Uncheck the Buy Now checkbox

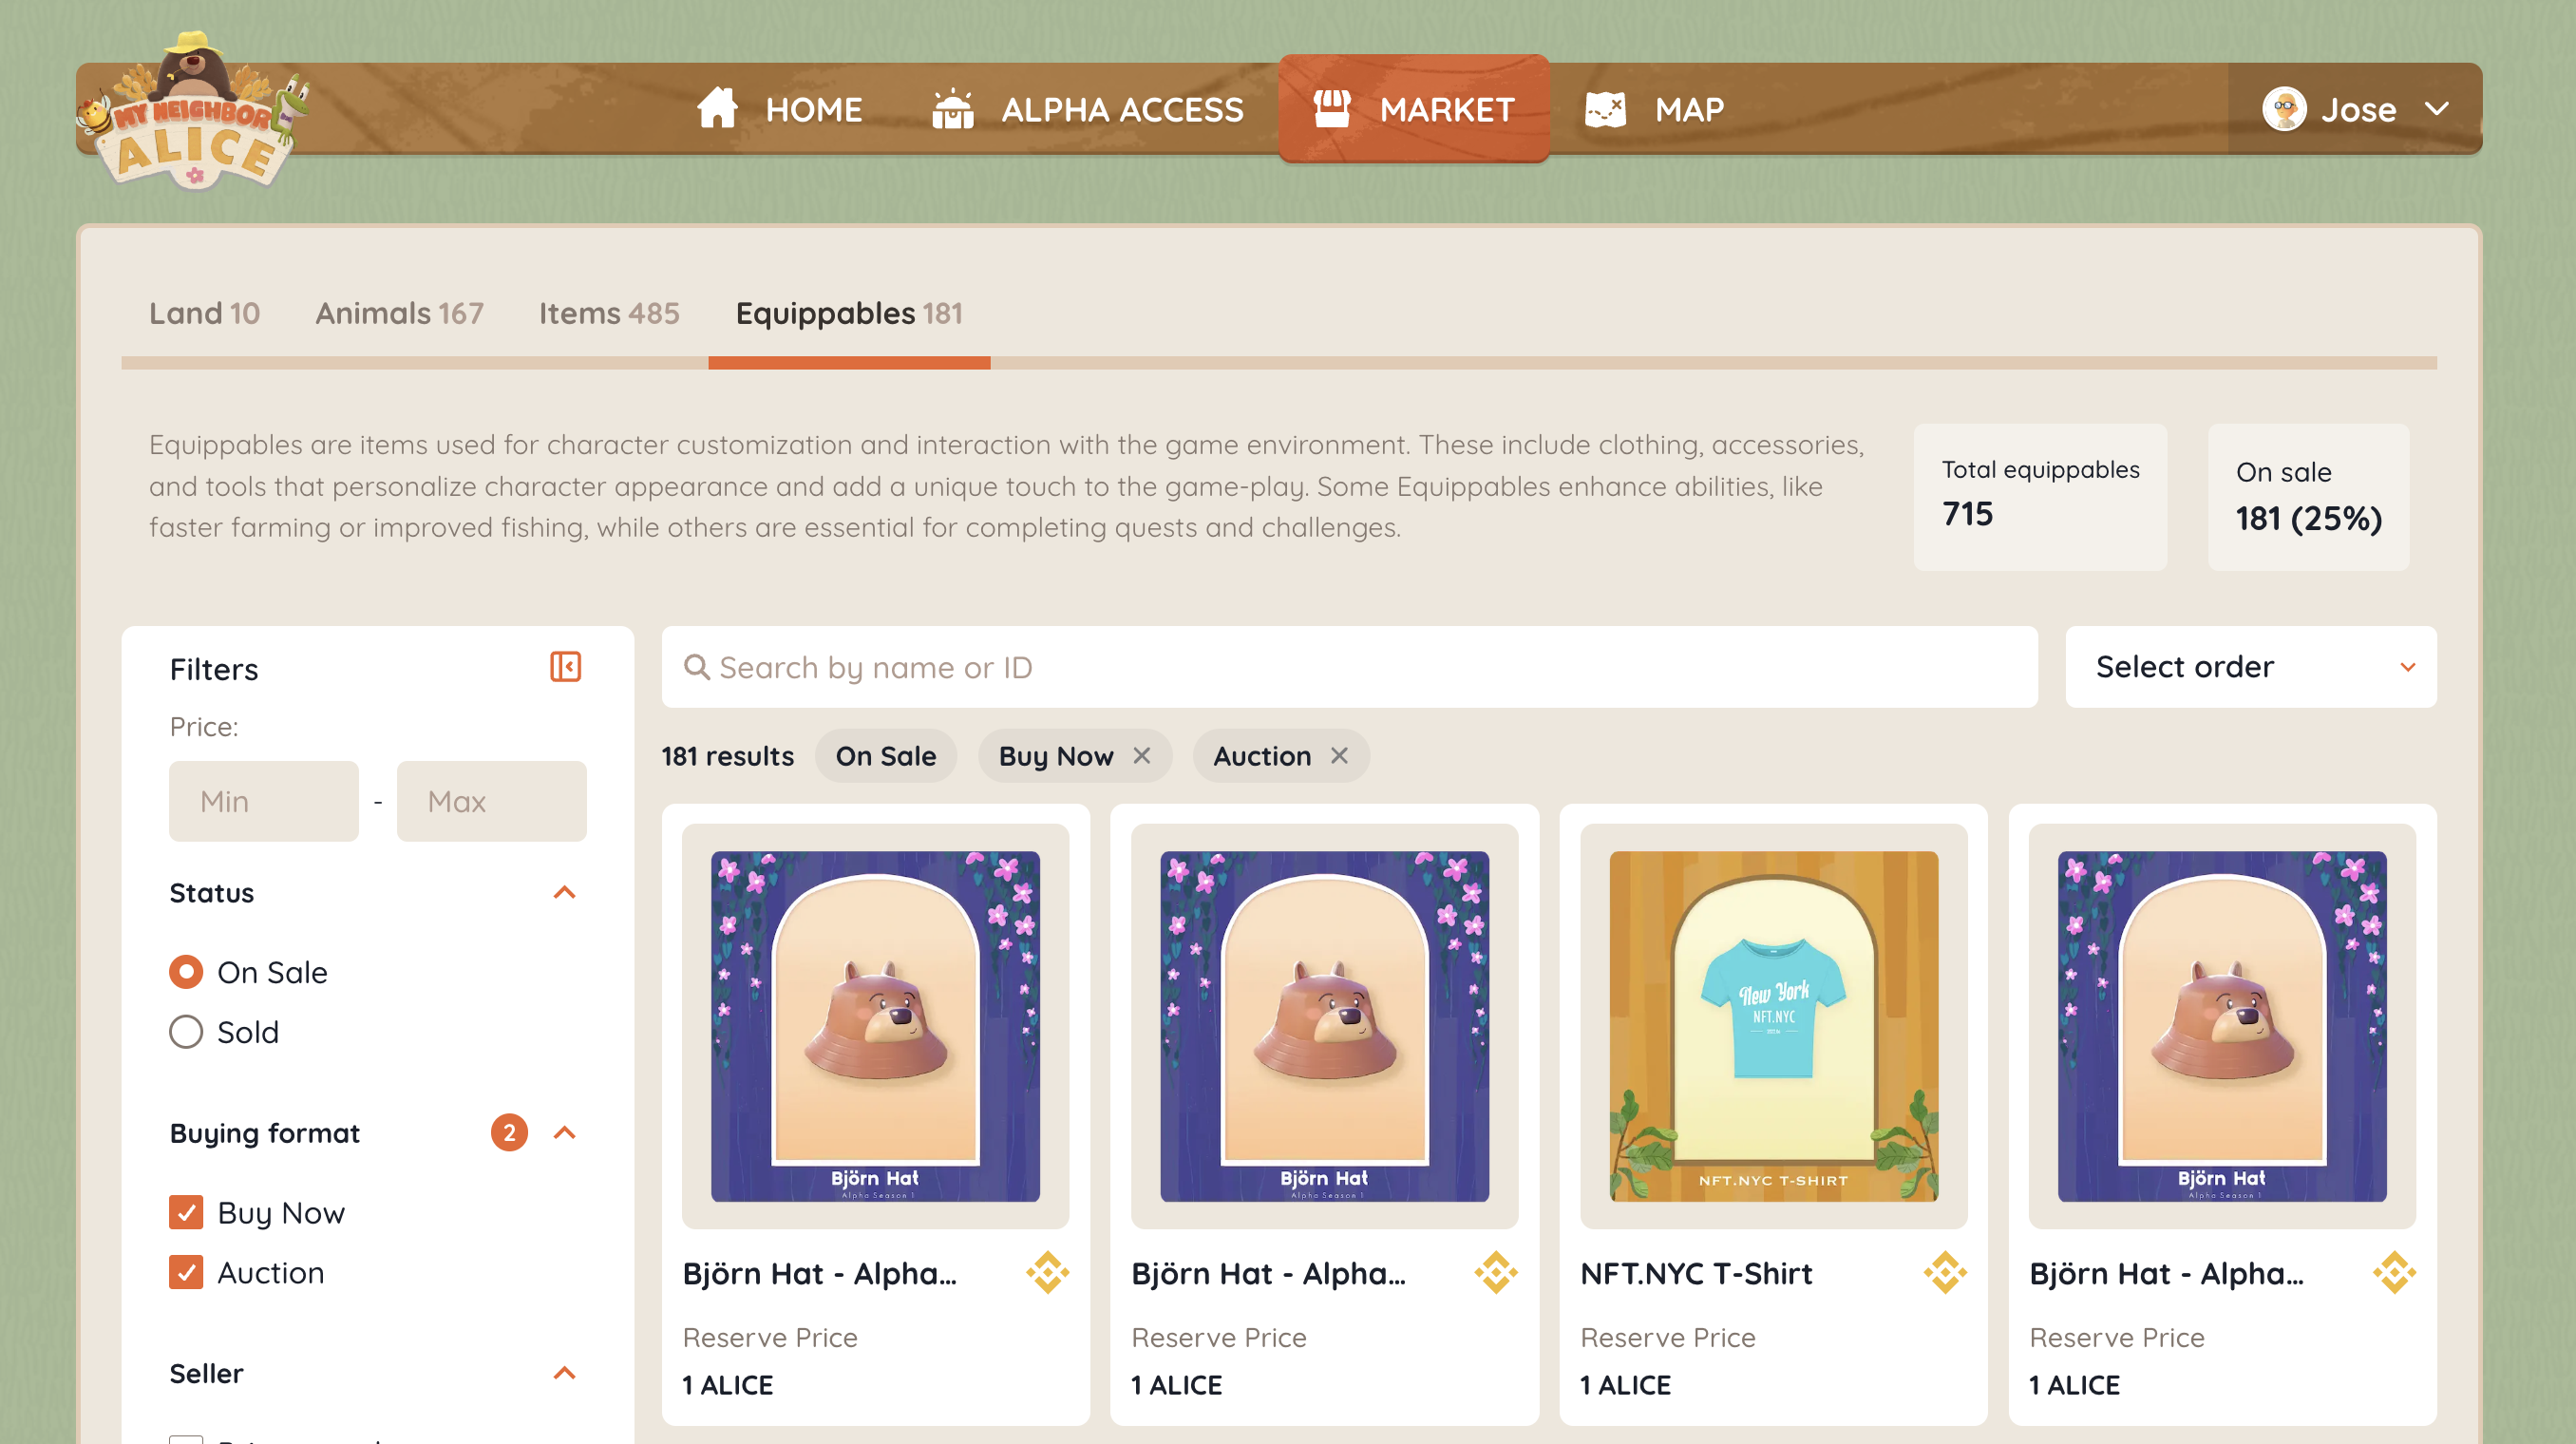186,1212
